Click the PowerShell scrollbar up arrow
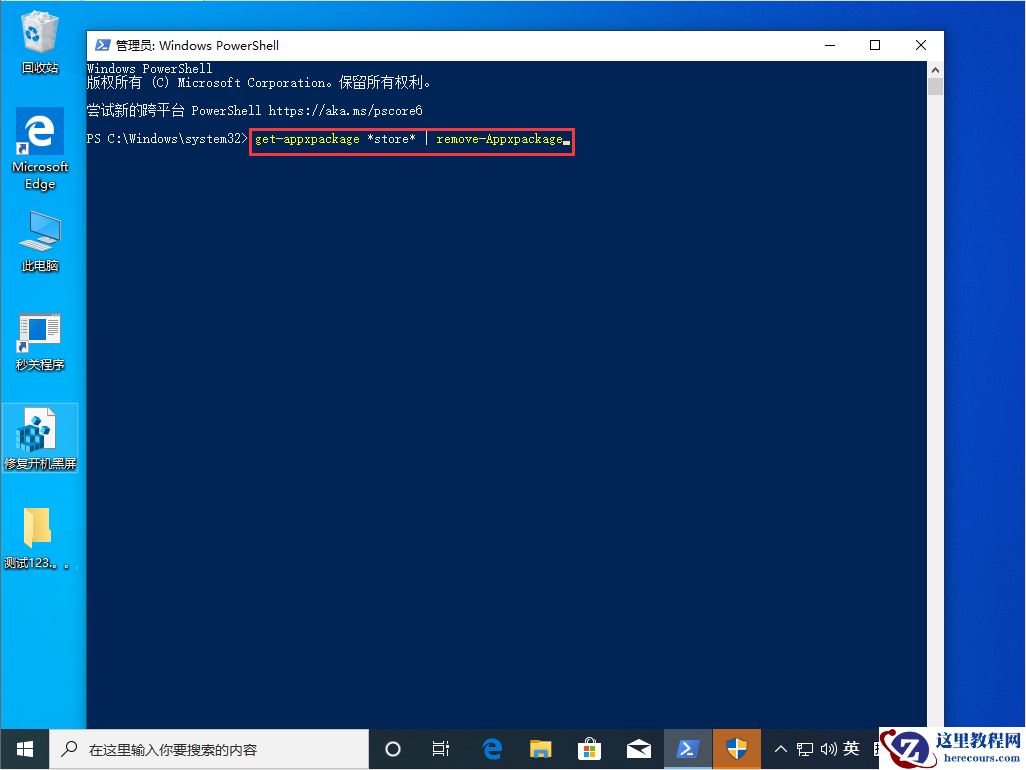 click(x=935, y=69)
